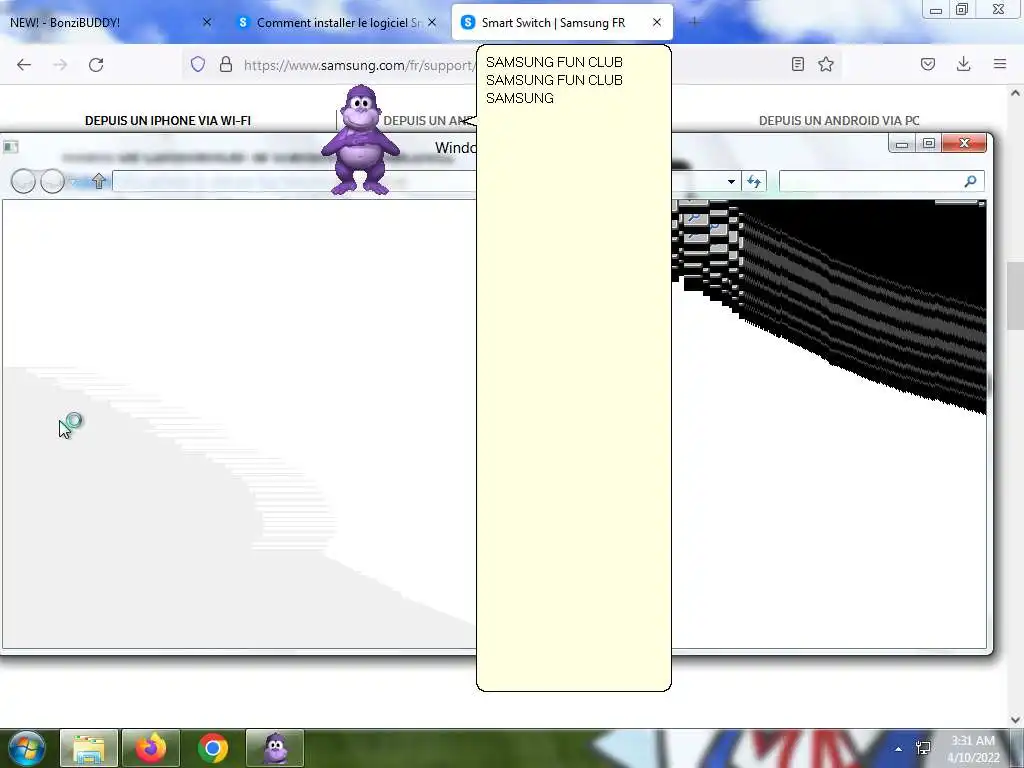Open Firefox hamburger menu
Image resolution: width=1024 pixels, height=768 pixels.
[1000, 64]
